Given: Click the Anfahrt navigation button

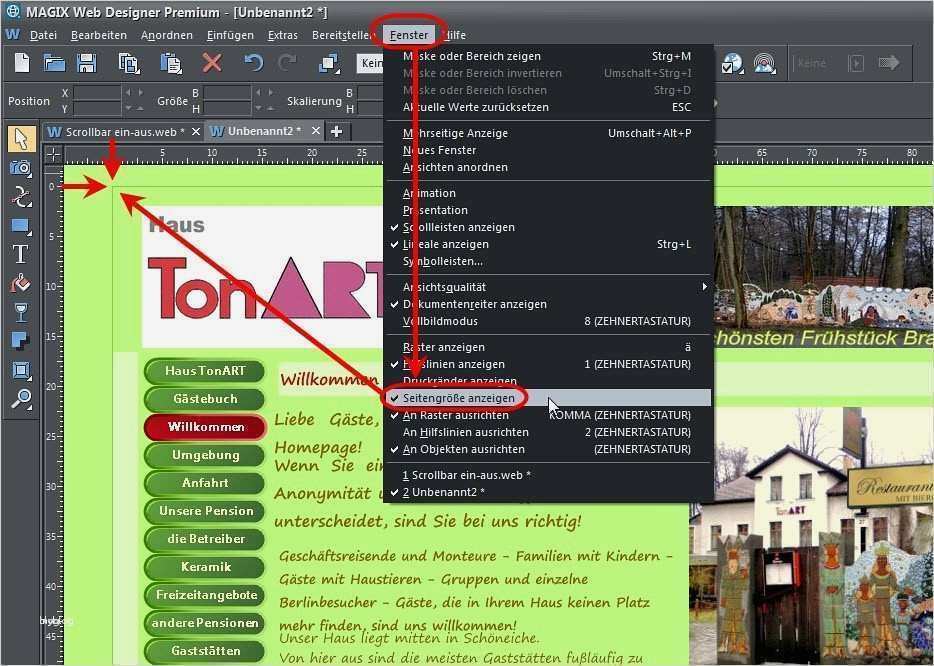Looking at the screenshot, I should pyautogui.click(x=205, y=483).
